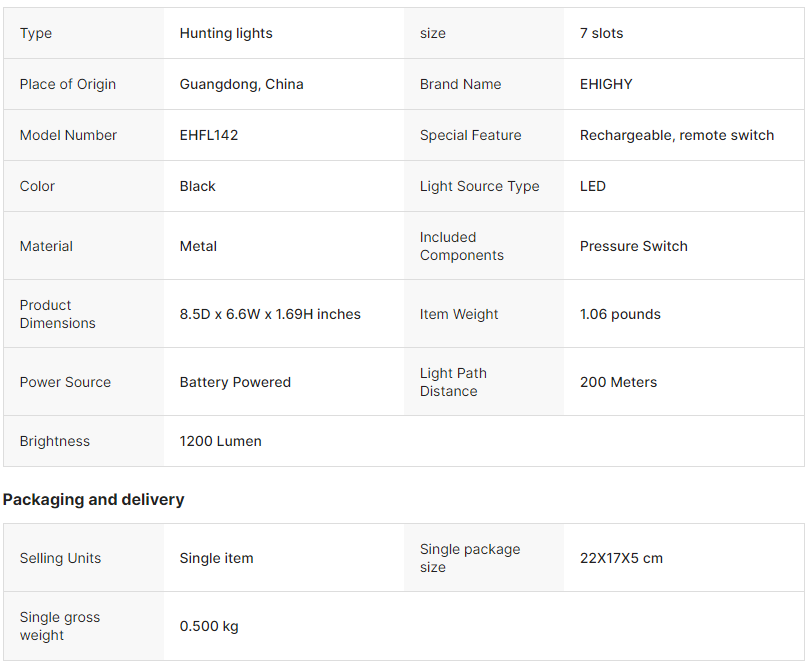Click the "1.06 pounds" item weight
This screenshot has height=667, width=809.
coord(620,314)
